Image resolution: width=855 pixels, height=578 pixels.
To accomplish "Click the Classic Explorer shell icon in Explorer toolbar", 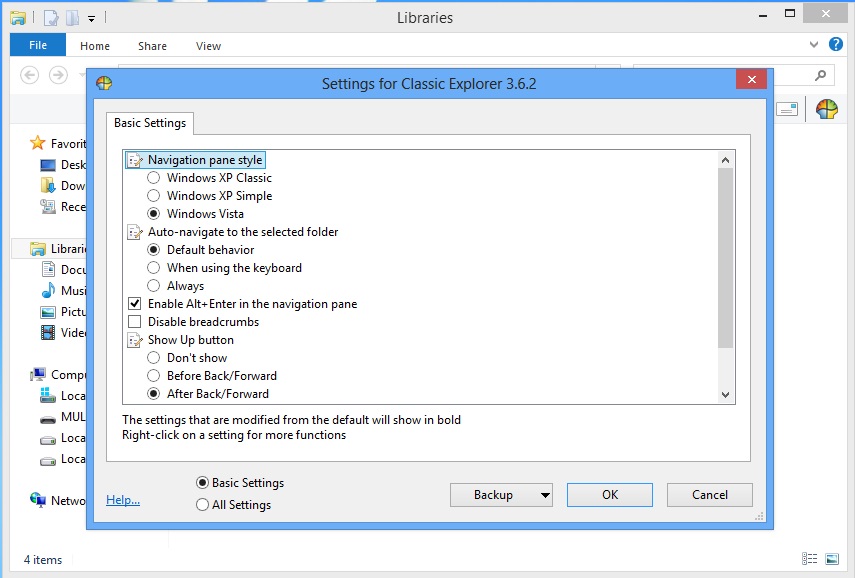I will coord(827,109).
